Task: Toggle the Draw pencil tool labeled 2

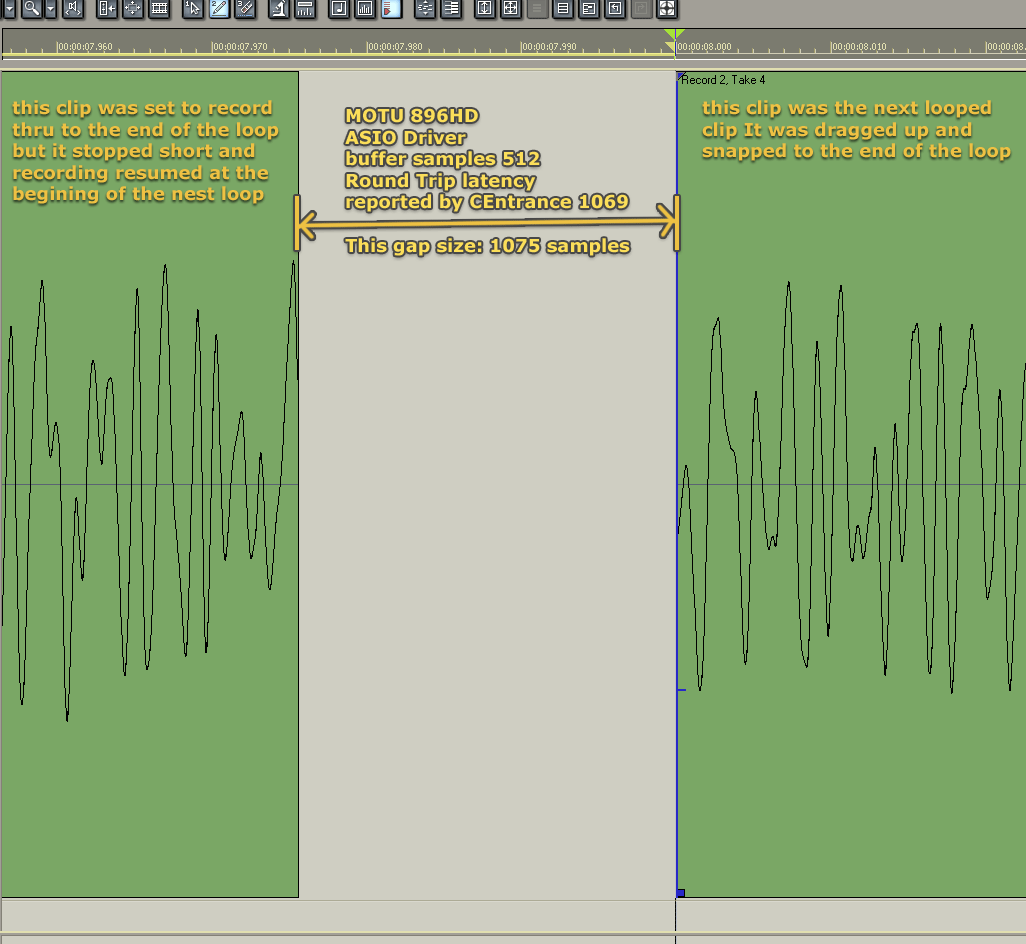Action: (x=218, y=9)
